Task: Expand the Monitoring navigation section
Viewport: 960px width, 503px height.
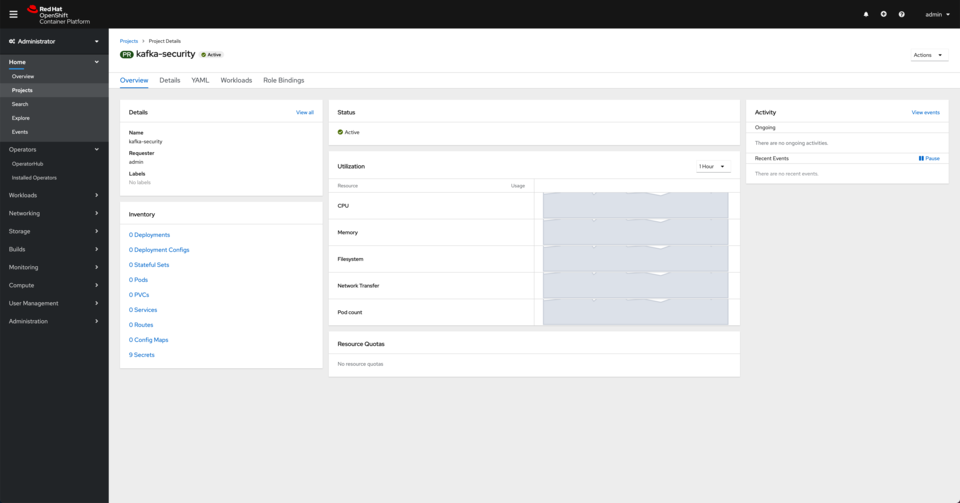Action: [x=54, y=267]
